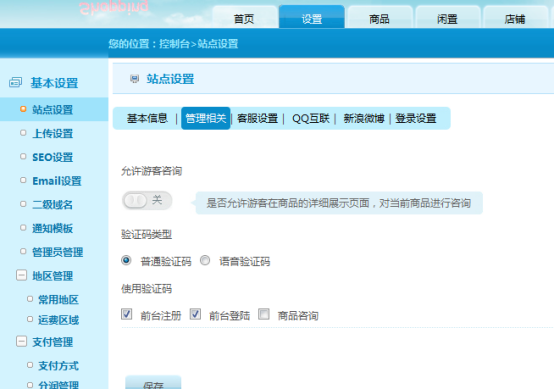Enable the 商品咨询 checkbox
This screenshot has width=554, height=389.
pos(264,314)
